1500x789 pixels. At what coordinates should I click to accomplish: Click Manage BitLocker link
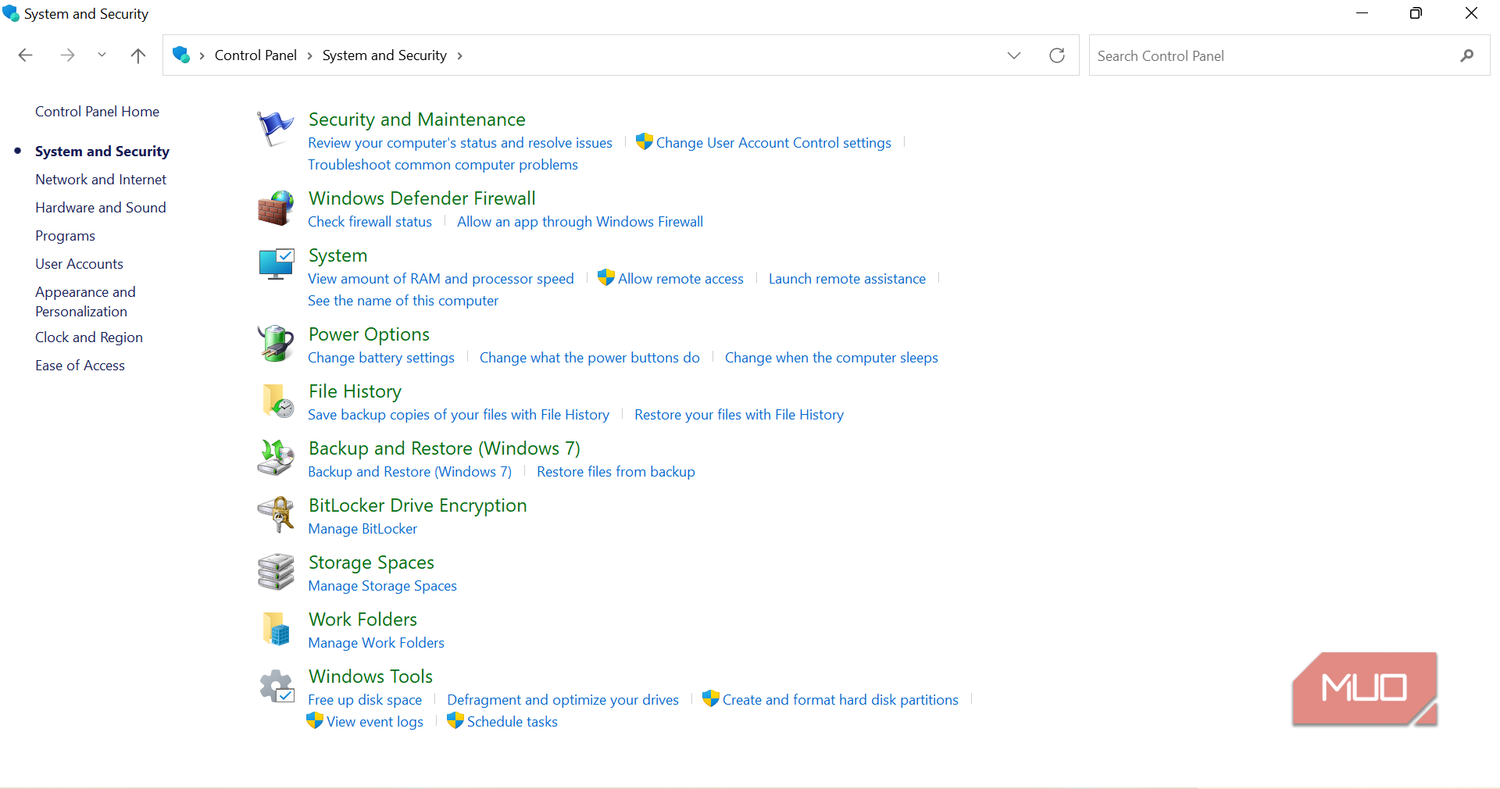(x=363, y=529)
